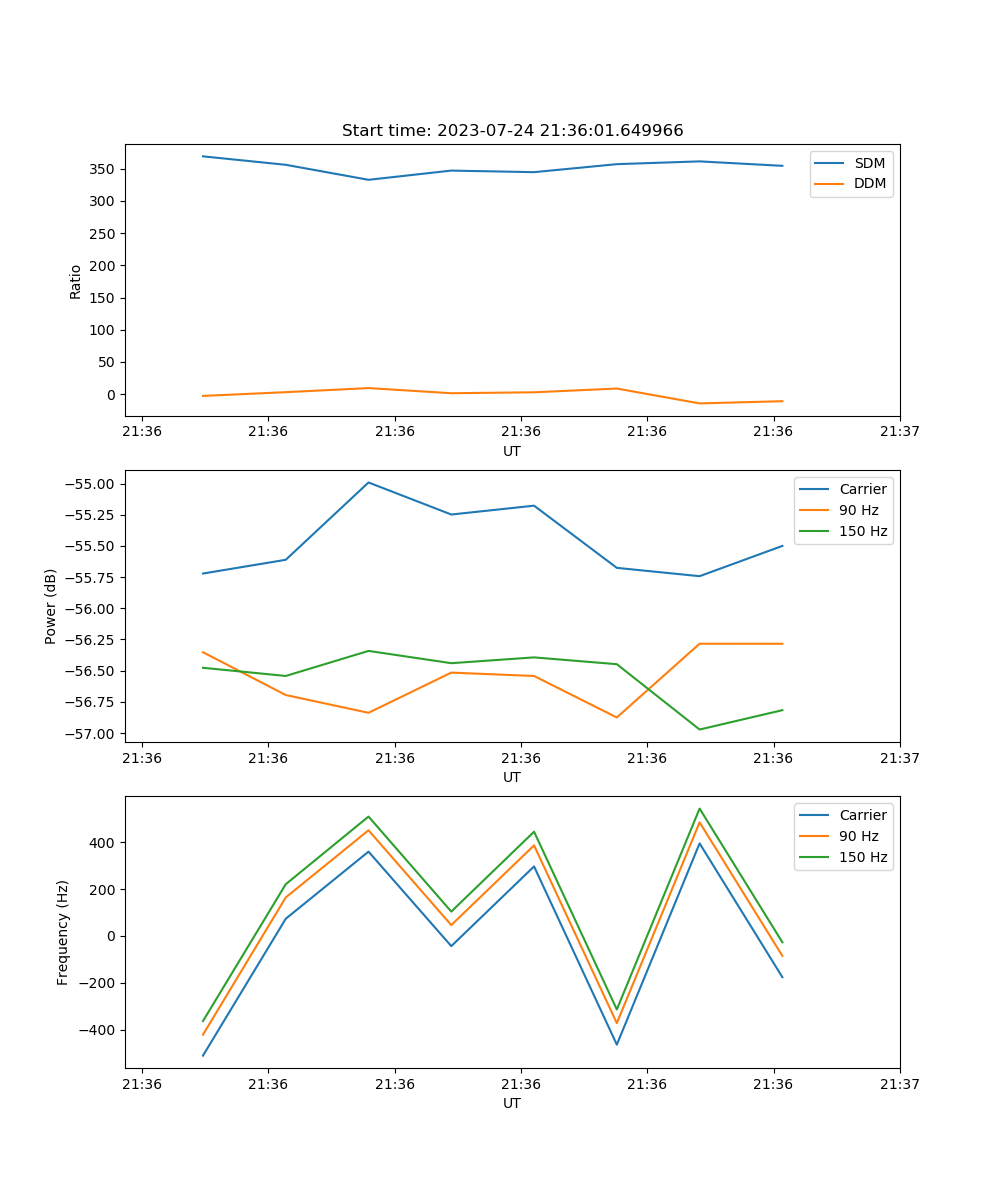1000x1200 pixels.
Task: Select 90 Hz legend entry in Power plot
Action: pyautogui.click(x=858, y=510)
